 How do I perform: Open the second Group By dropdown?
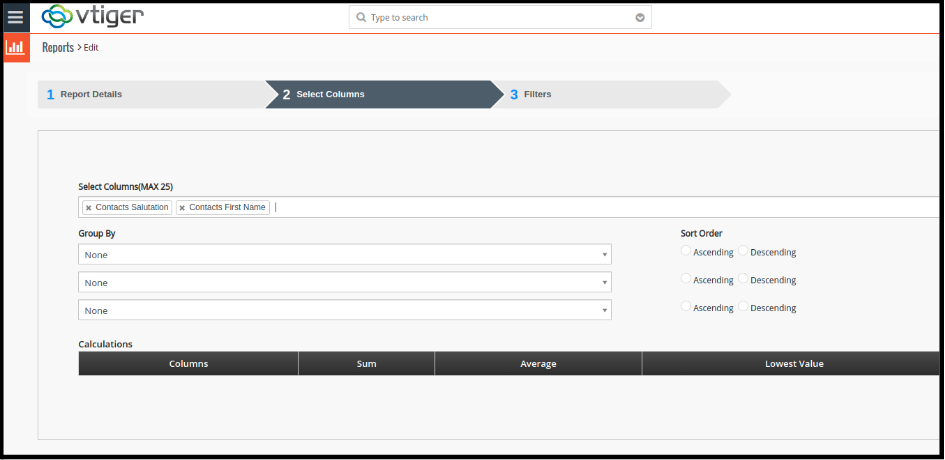click(344, 283)
